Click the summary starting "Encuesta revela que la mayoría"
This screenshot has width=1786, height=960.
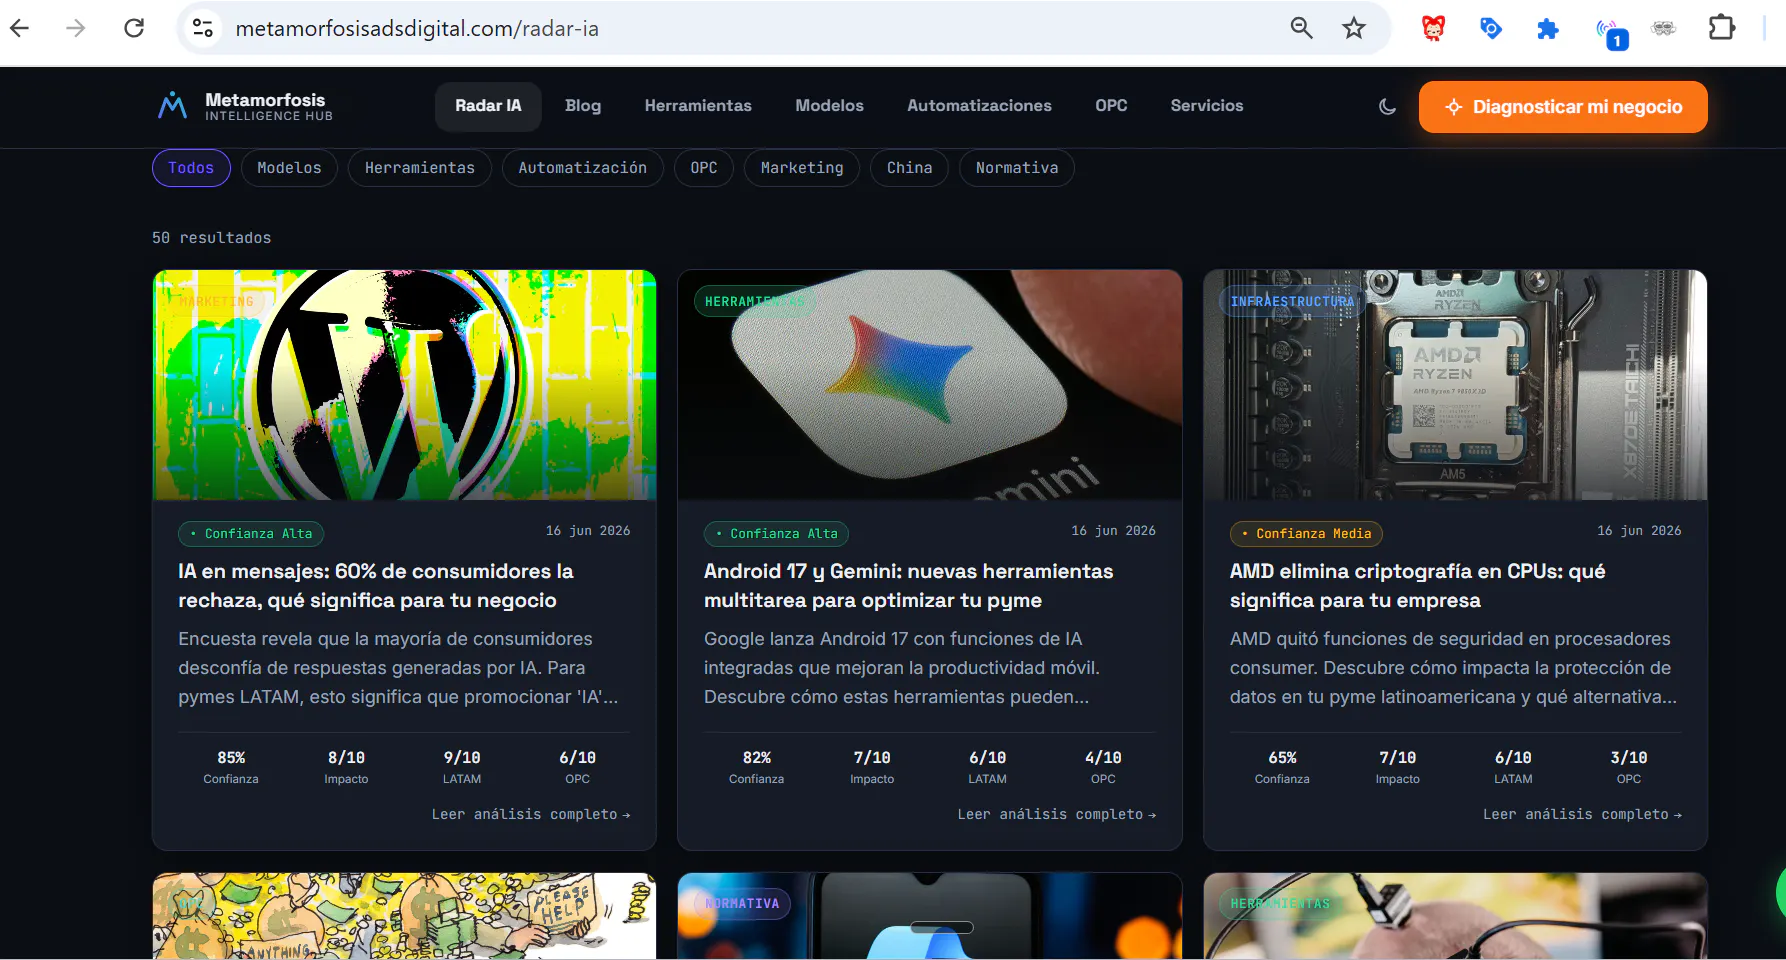pyautogui.click(x=398, y=668)
